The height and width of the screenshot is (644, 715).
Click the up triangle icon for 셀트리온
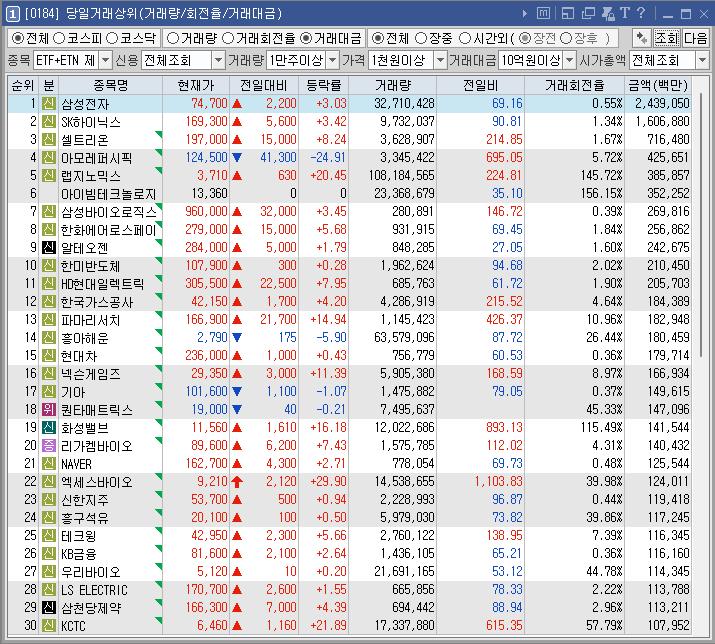tap(237, 140)
